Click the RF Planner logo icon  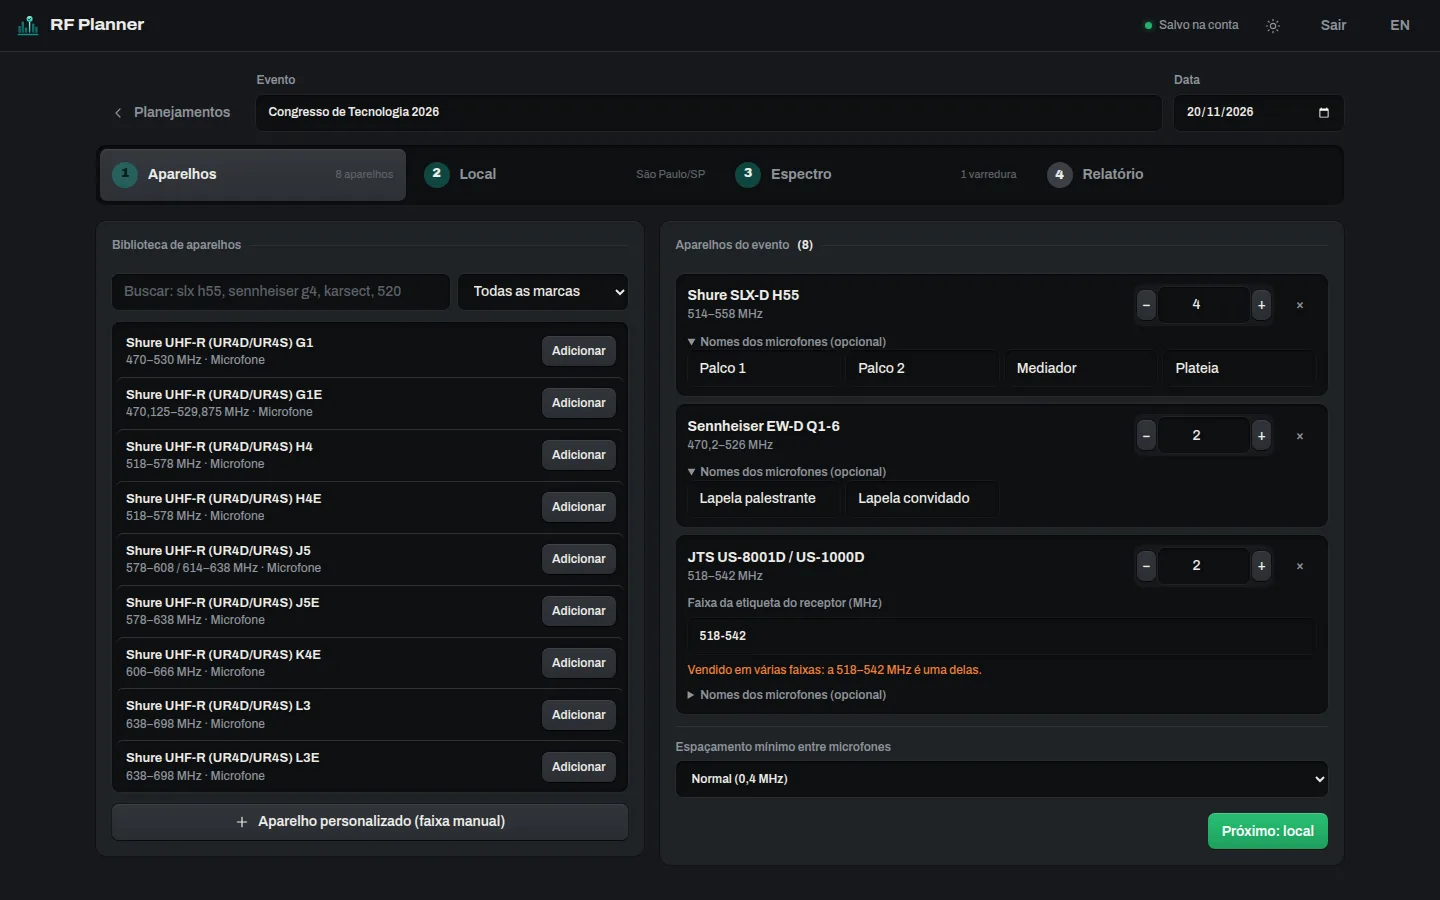click(x=28, y=25)
